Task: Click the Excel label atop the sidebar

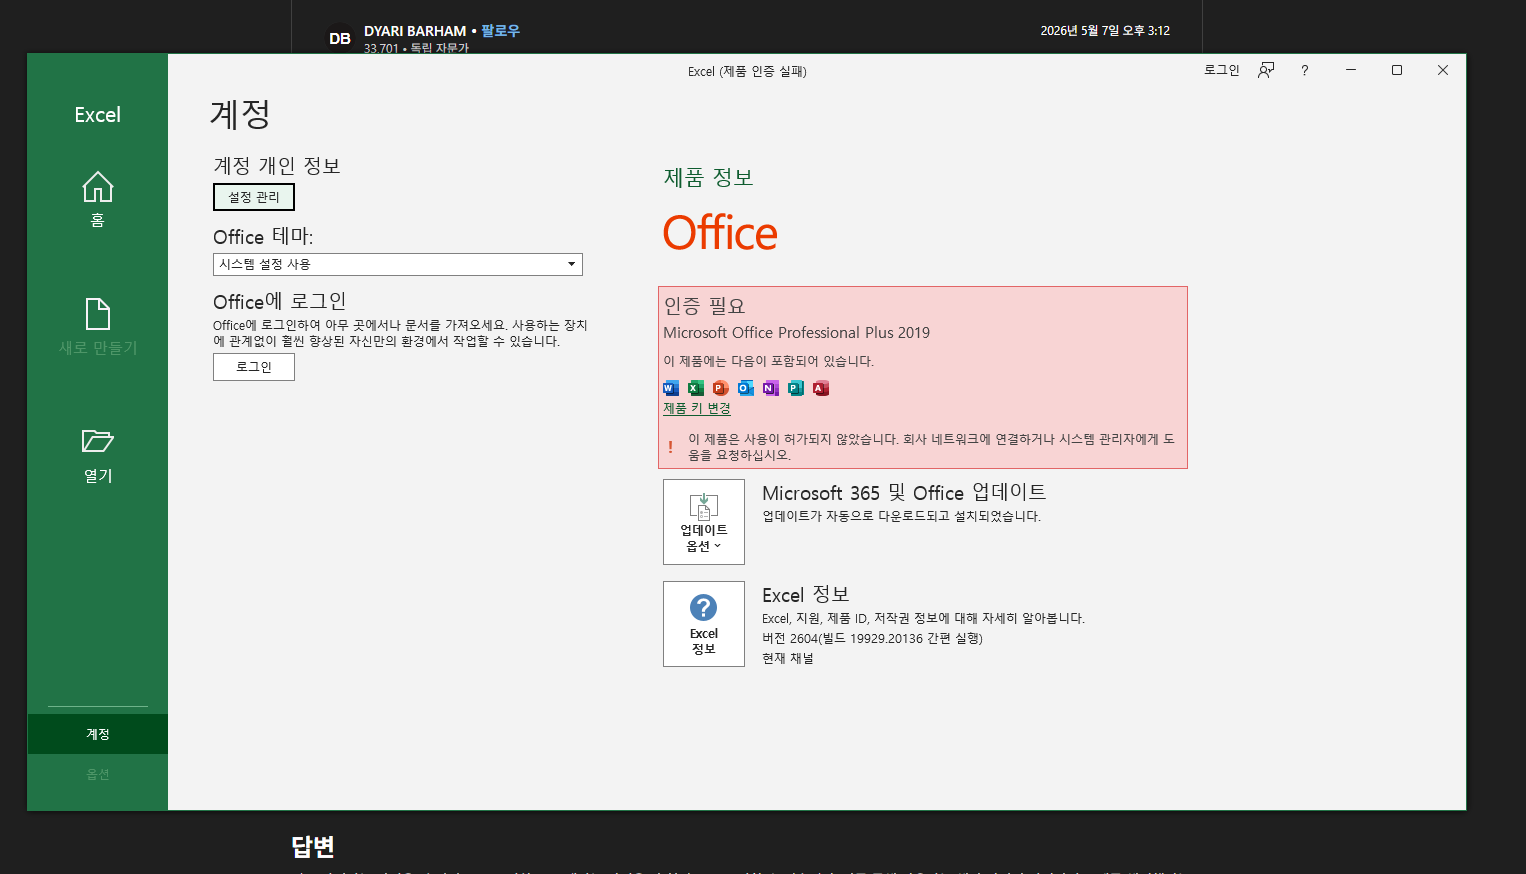Action: tap(97, 115)
